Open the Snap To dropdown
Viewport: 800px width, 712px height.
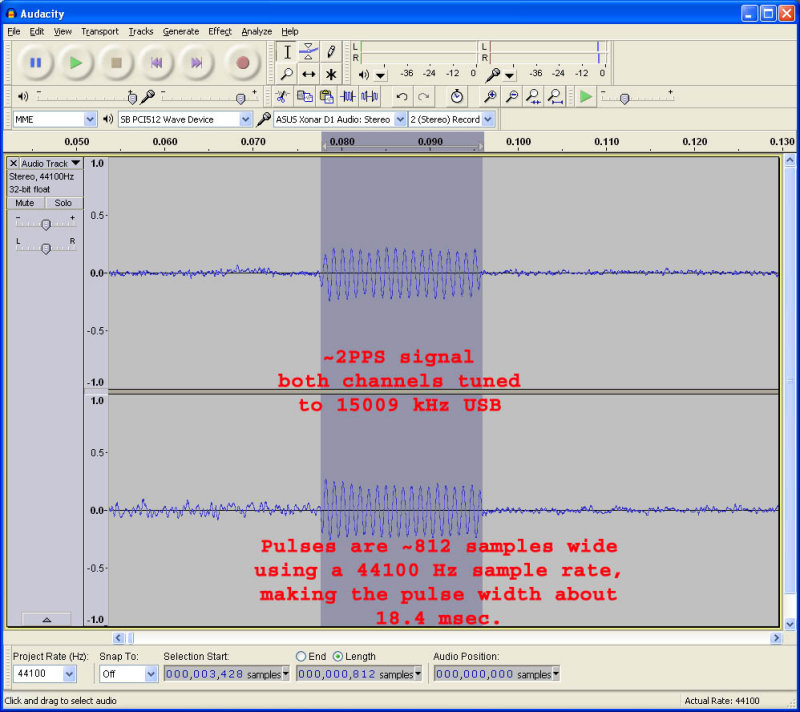click(151, 674)
